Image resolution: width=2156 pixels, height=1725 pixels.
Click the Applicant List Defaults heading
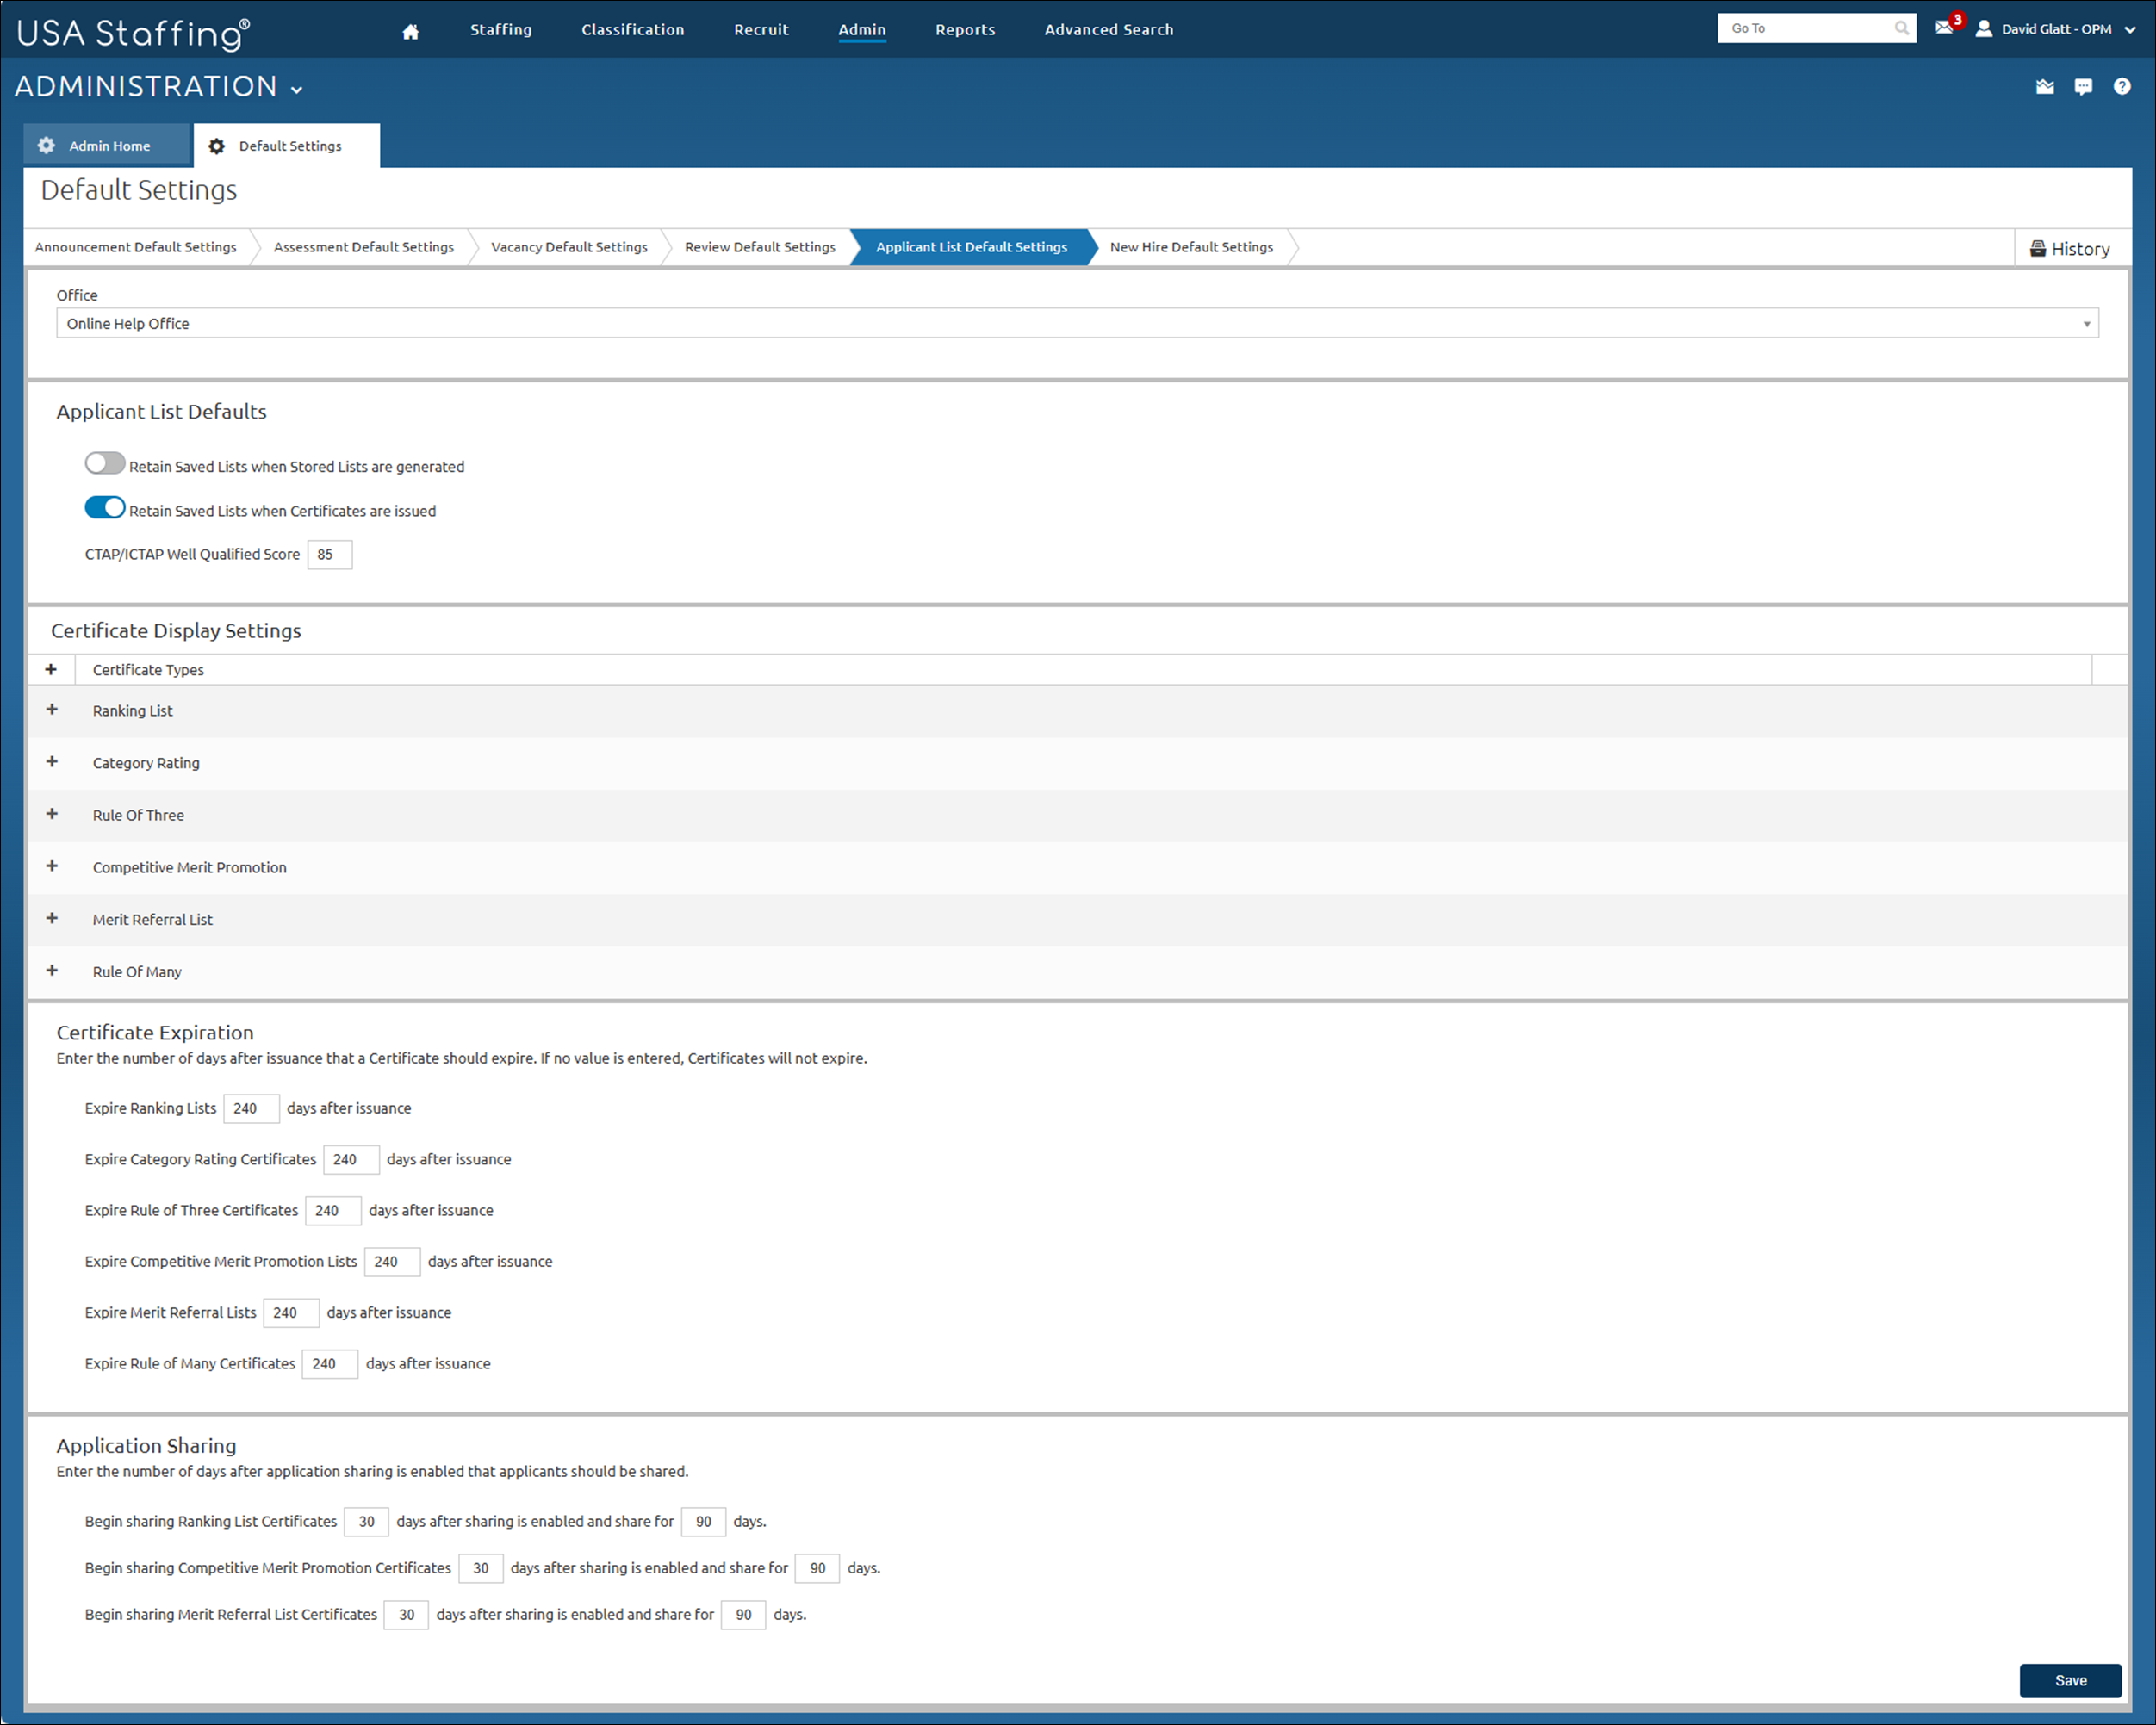coord(161,412)
